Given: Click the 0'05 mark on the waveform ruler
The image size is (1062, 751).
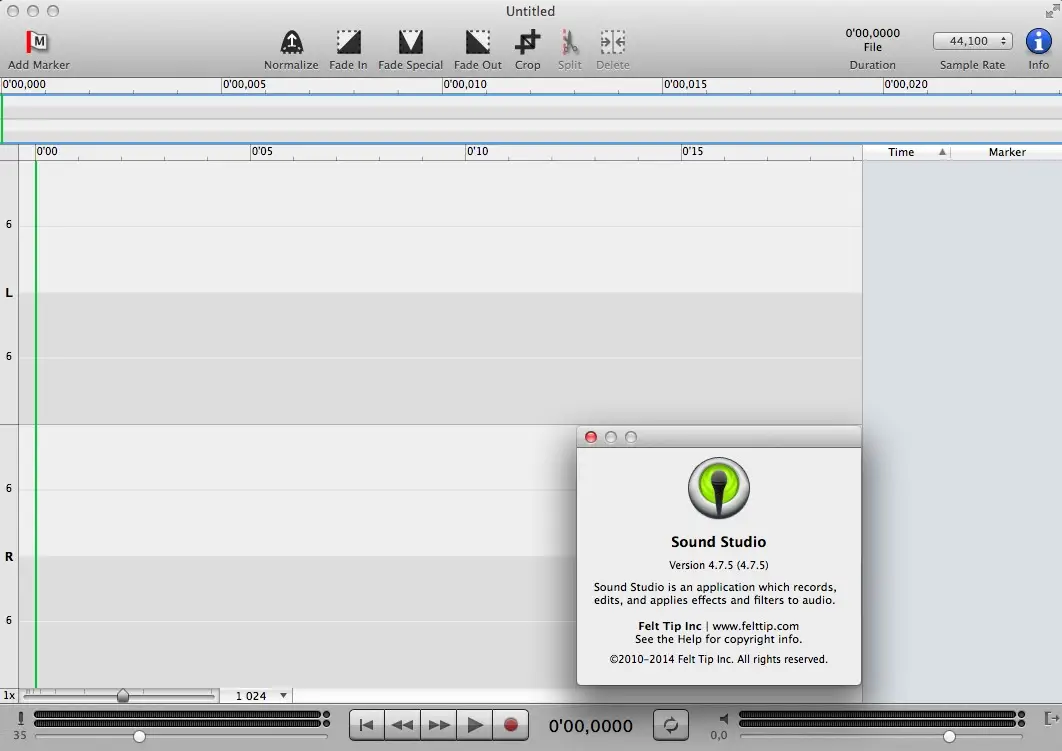Looking at the screenshot, I should (x=262, y=151).
